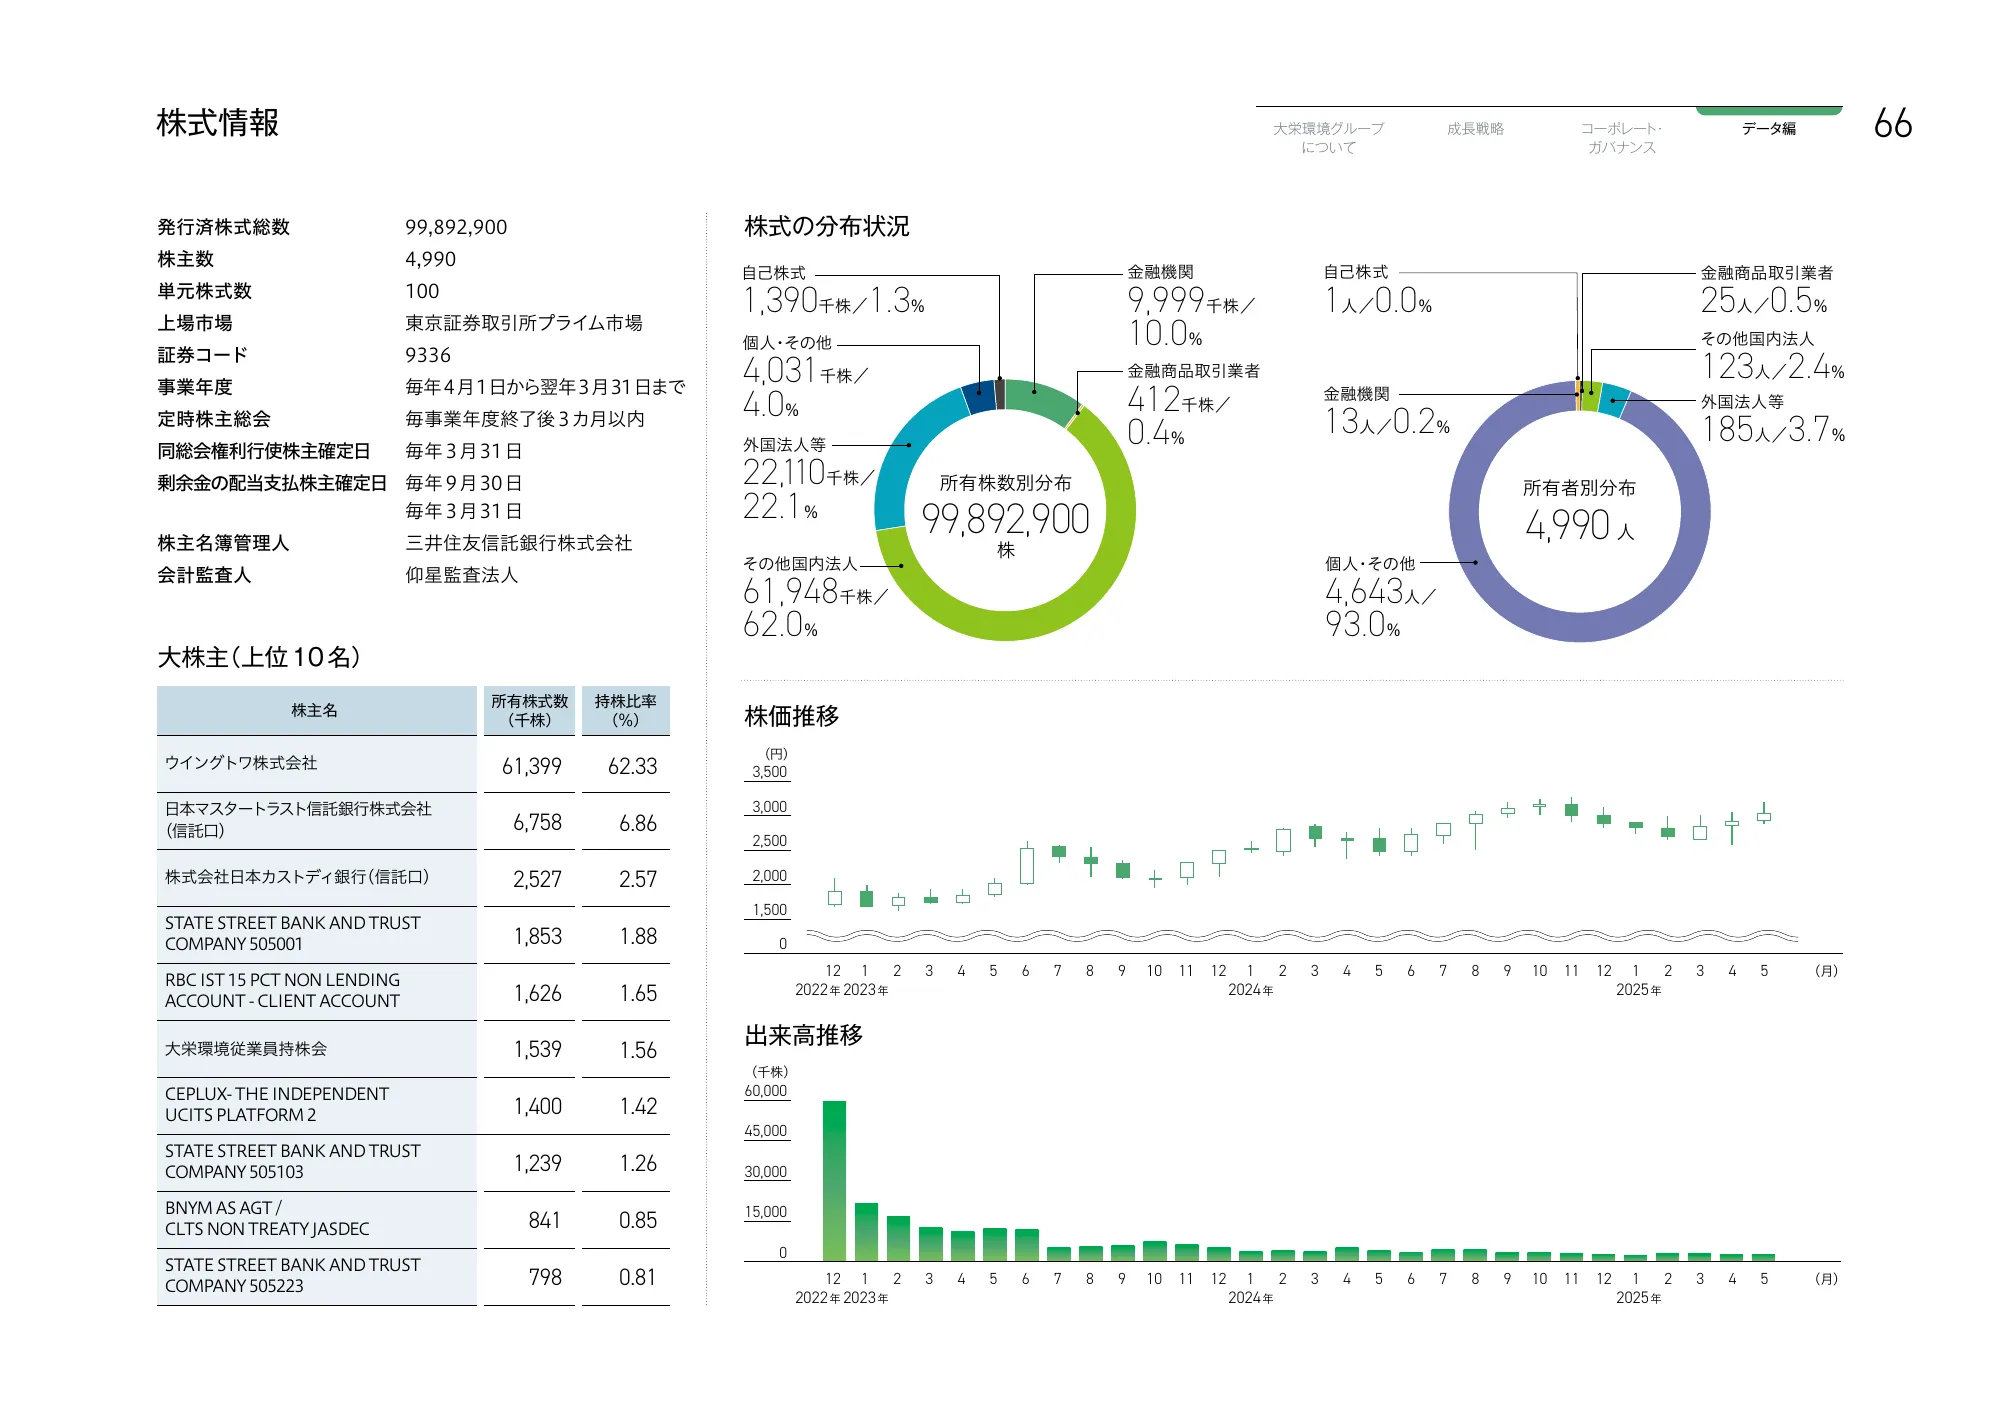2000x1415 pixels.
Task: Click the 株主名 table column header
Action: tap(315, 711)
